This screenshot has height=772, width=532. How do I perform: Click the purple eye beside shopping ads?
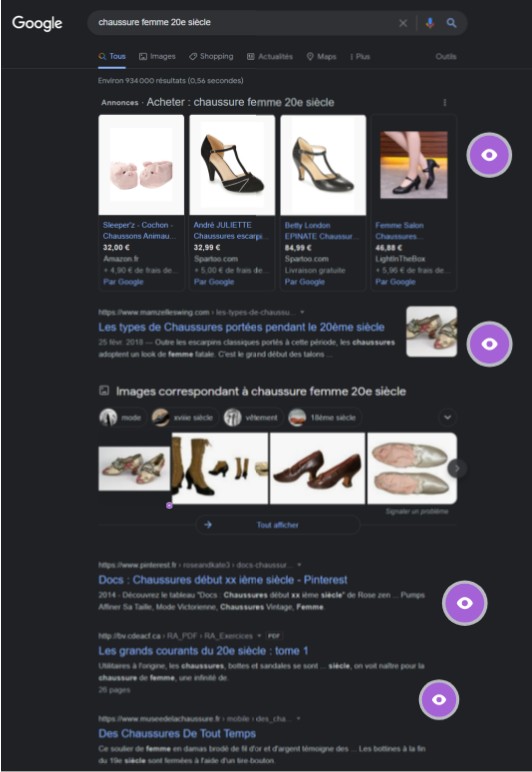click(489, 155)
